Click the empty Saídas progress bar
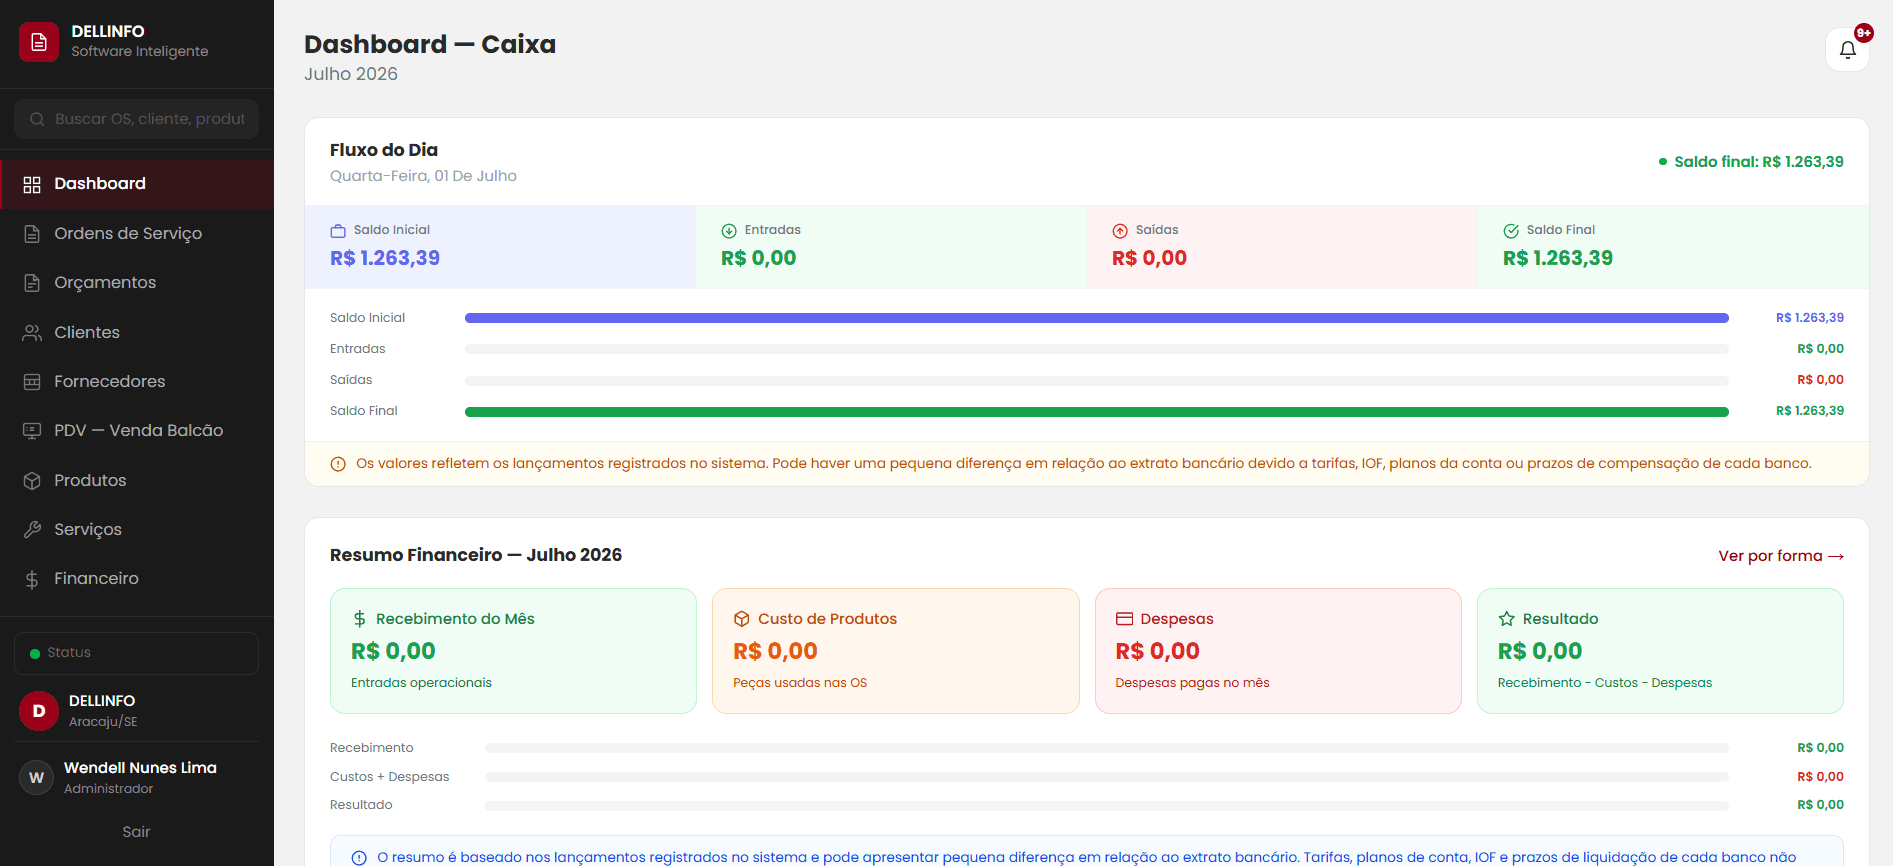1893x866 pixels. click(x=1097, y=381)
